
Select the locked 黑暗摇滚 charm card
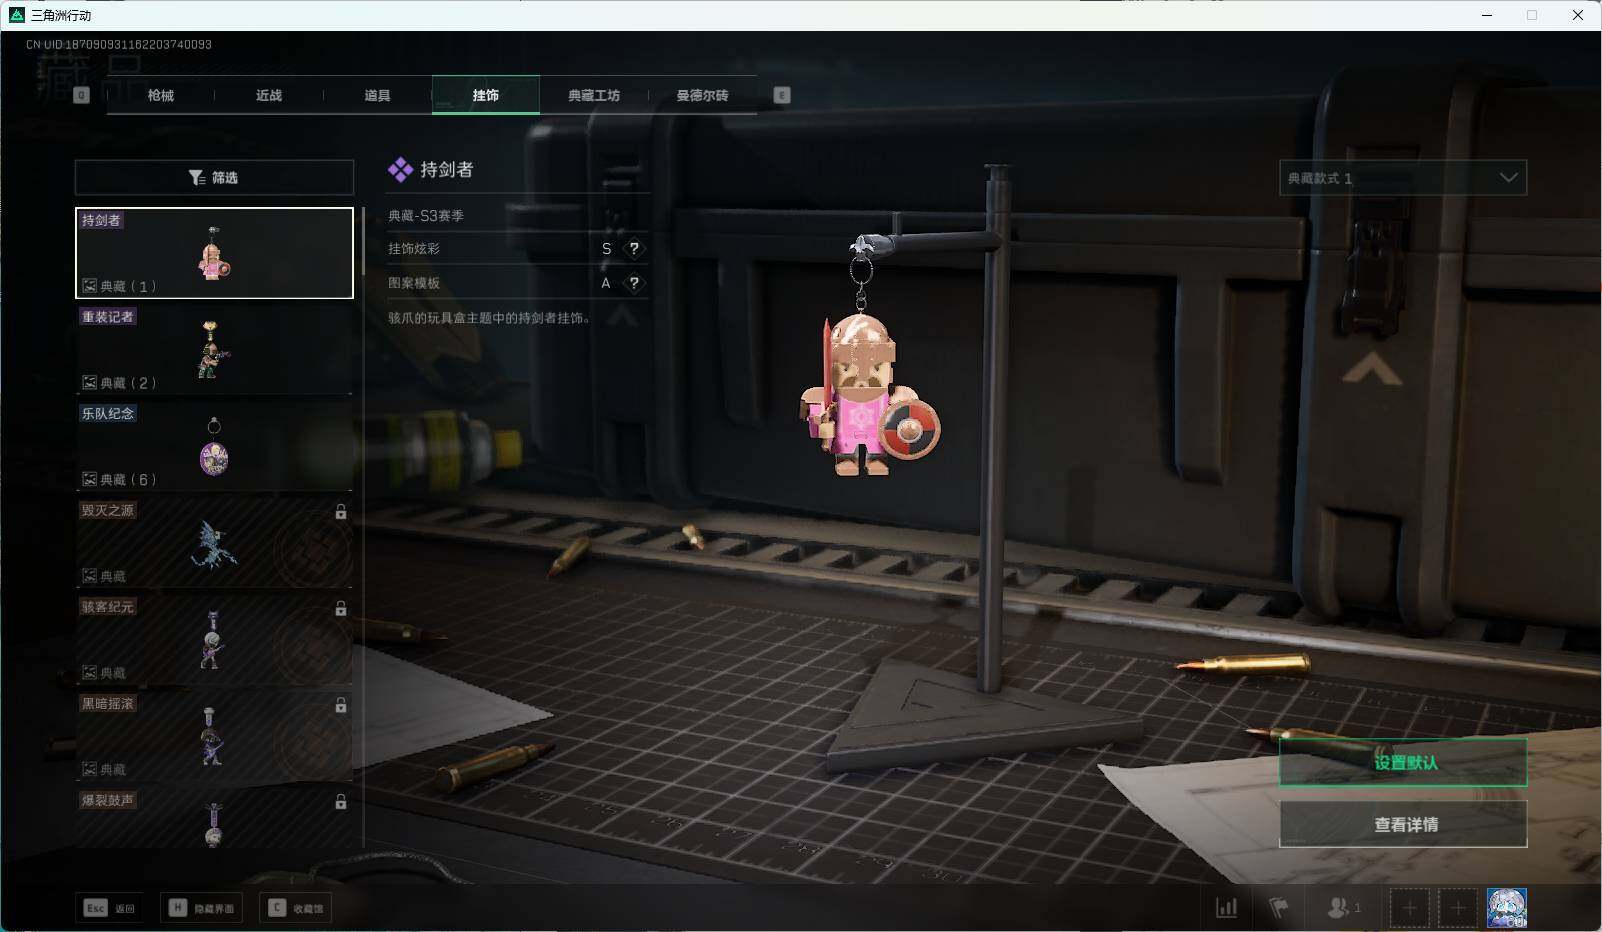tap(214, 736)
